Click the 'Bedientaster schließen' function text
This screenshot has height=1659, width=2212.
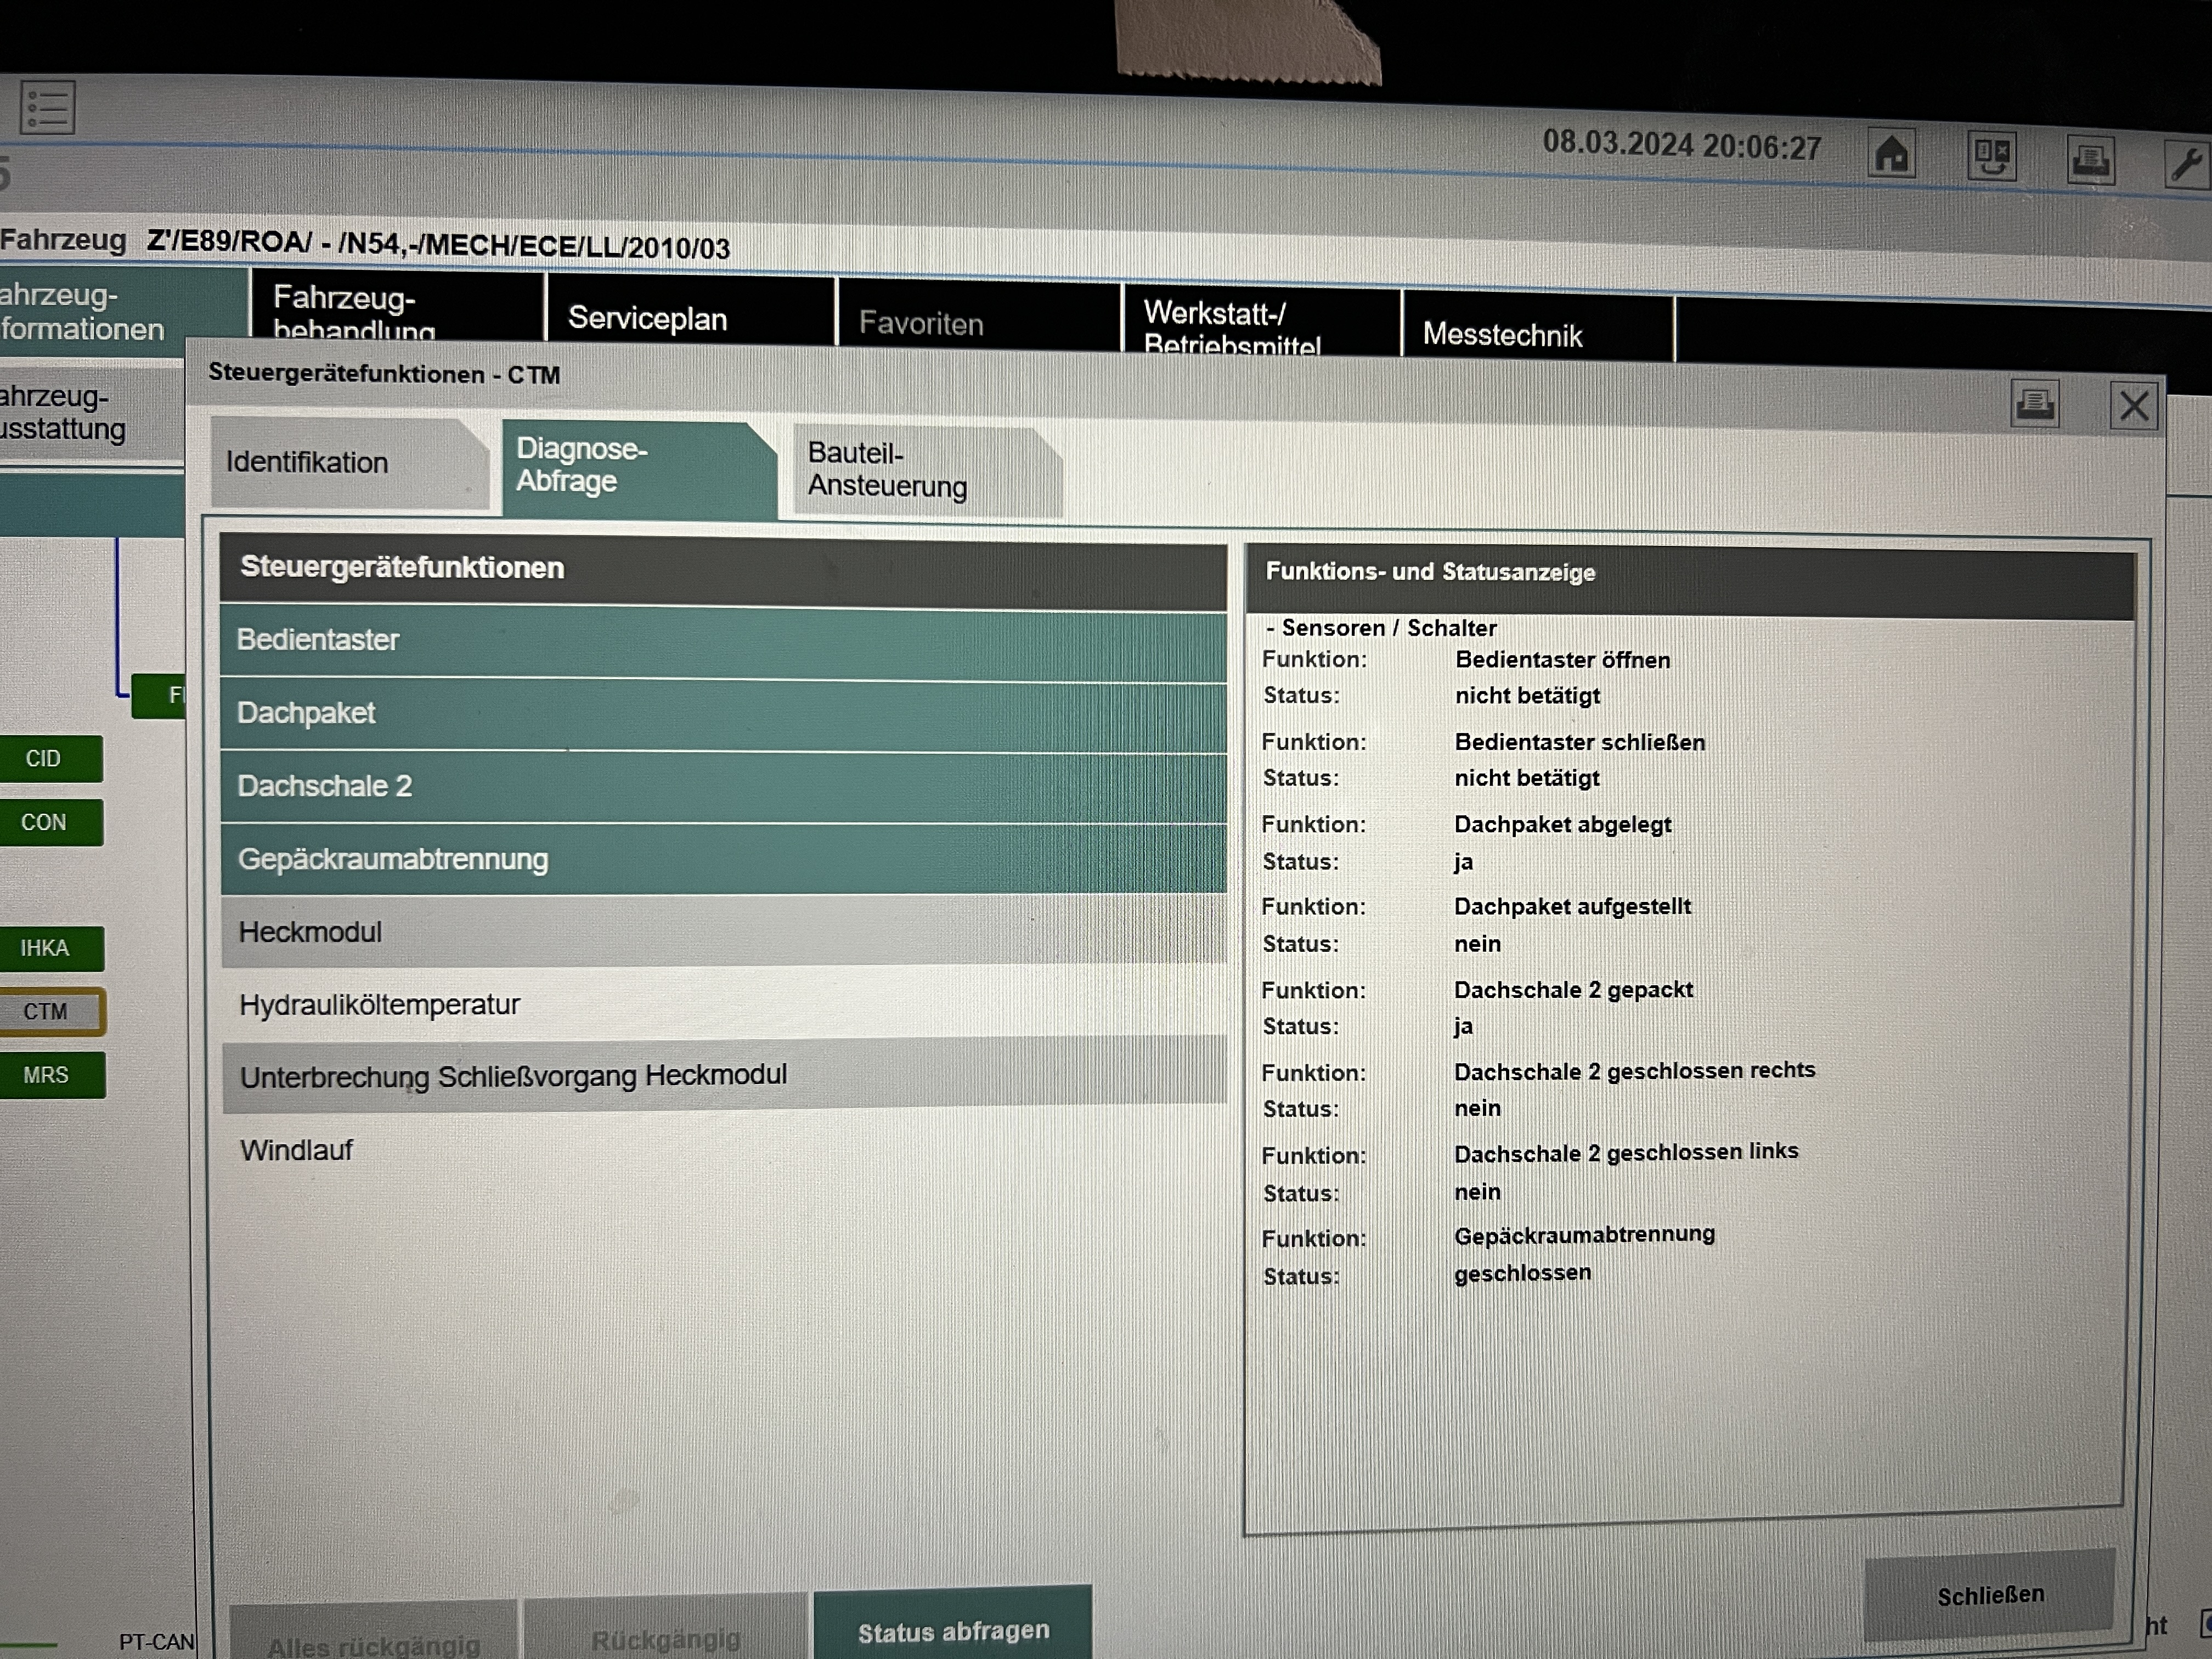coord(1579,743)
